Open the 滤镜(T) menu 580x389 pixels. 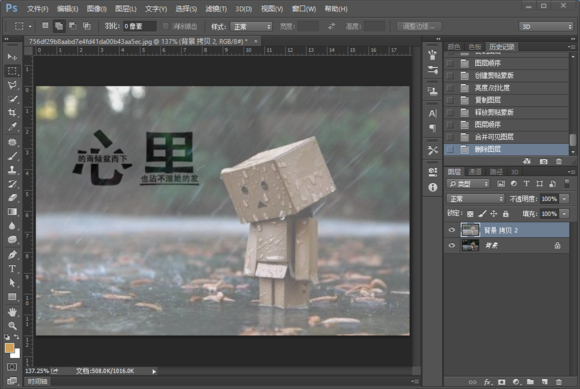(216, 9)
